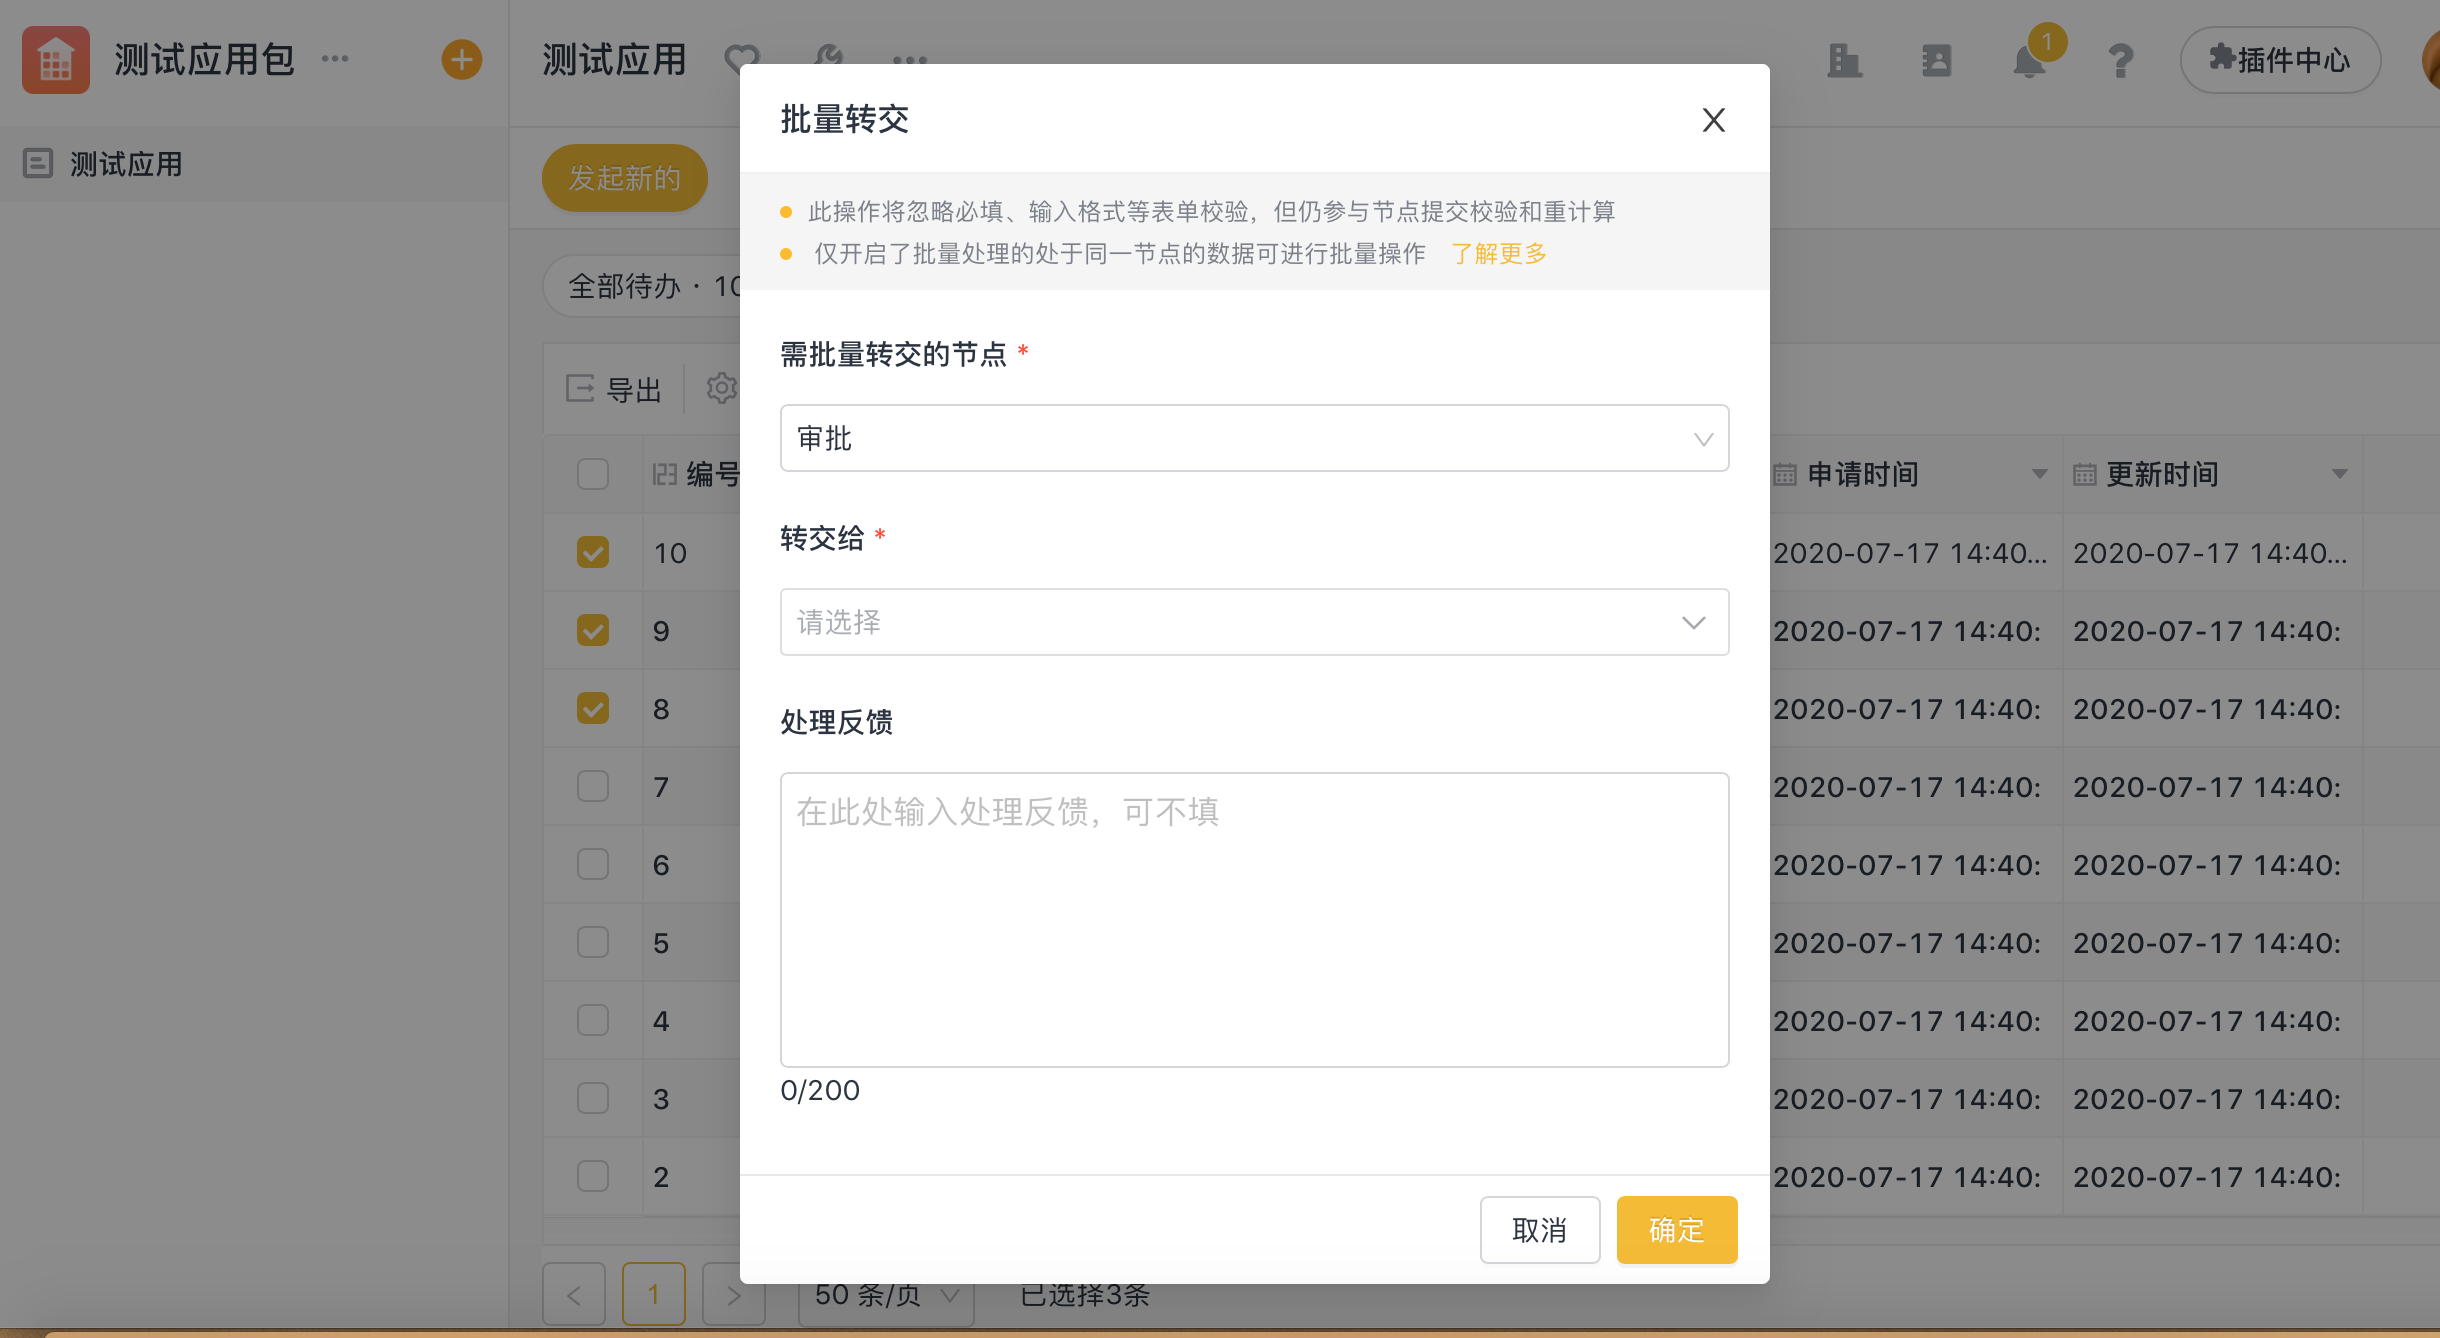Open 插件中心 plugin center
Image resolution: width=2440 pixels, height=1338 pixels.
click(x=2279, y=60)
